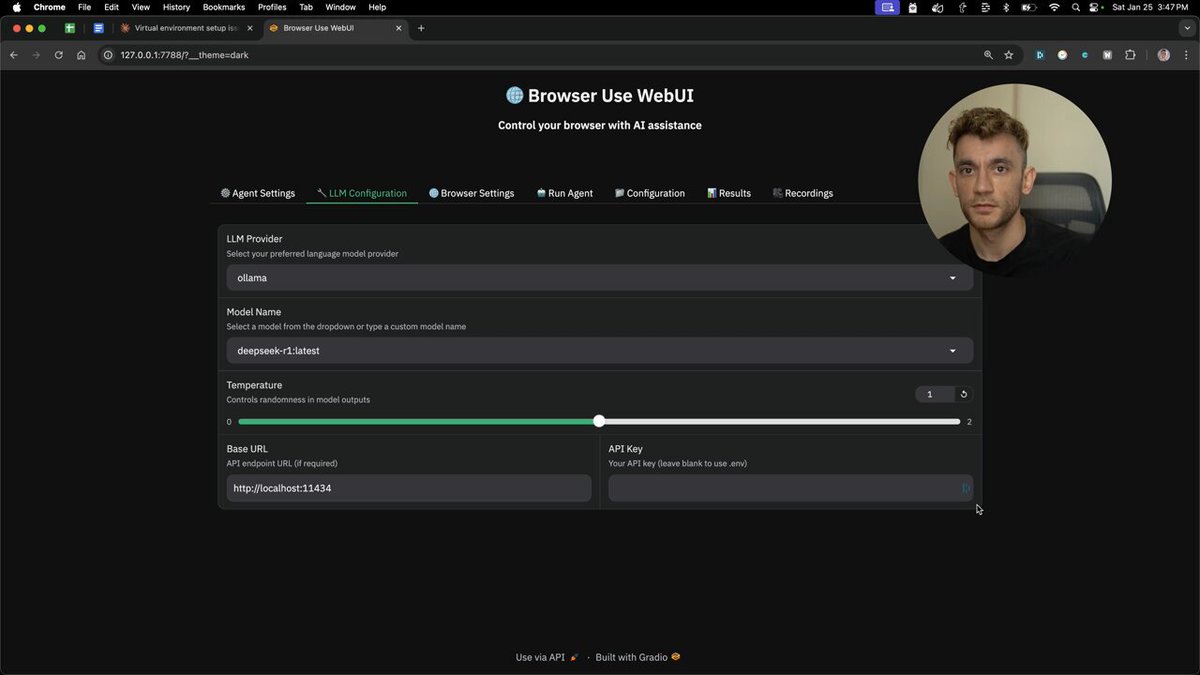Click the API Key input field
Image resolution: width=1200 pixels, height=675 pixels.
(x=791, y=488)
